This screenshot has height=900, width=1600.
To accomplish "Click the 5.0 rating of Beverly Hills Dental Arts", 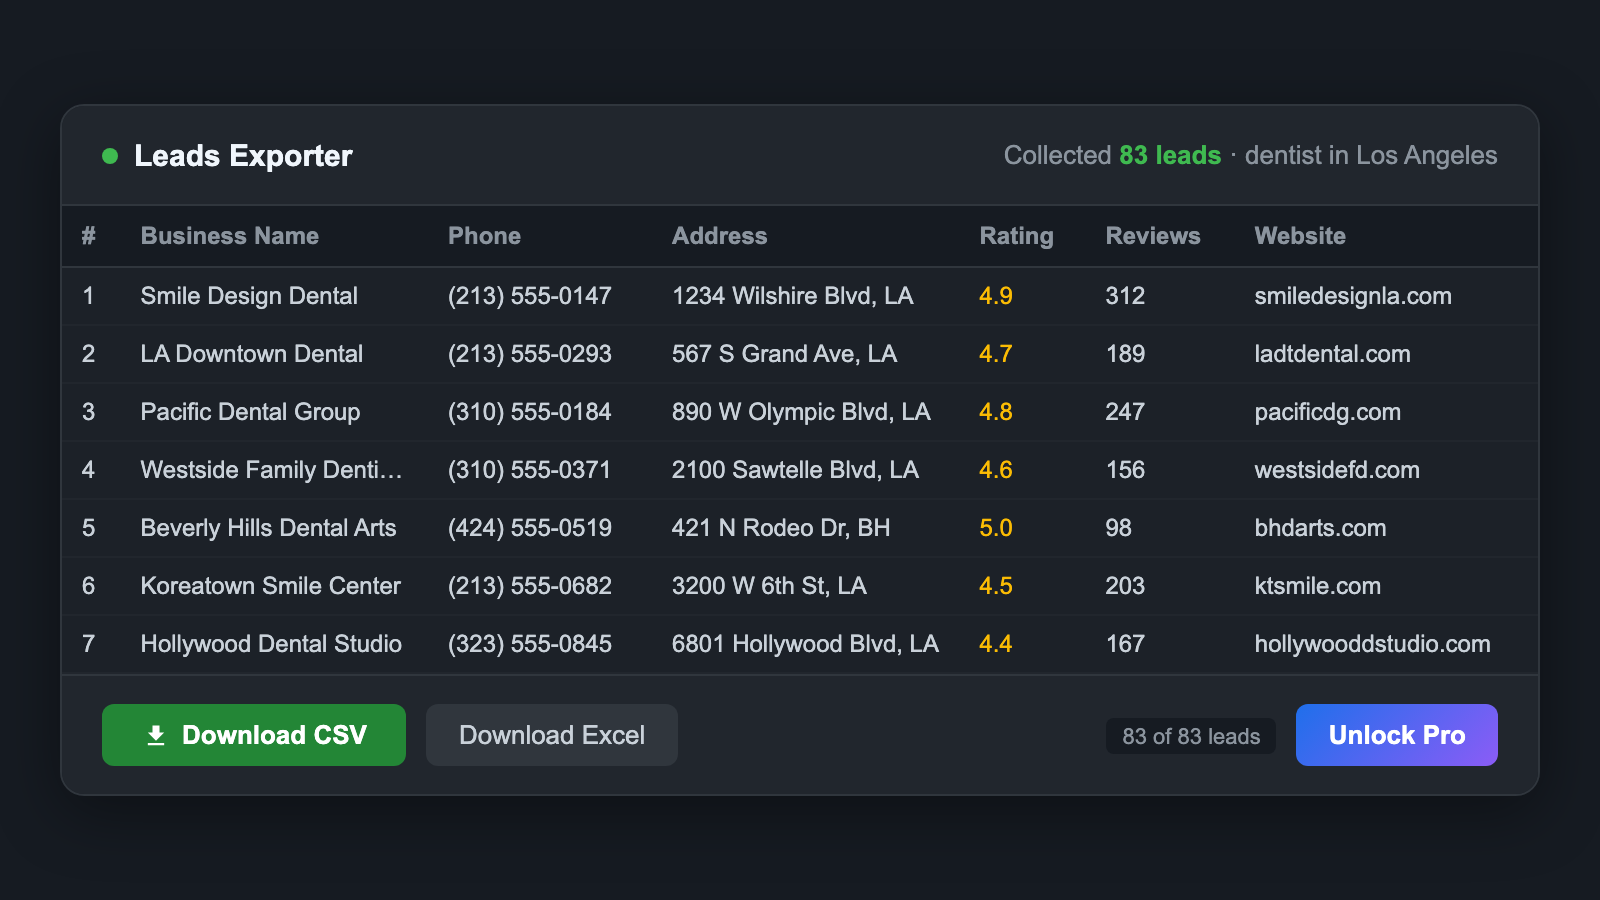I will [996, 528].
